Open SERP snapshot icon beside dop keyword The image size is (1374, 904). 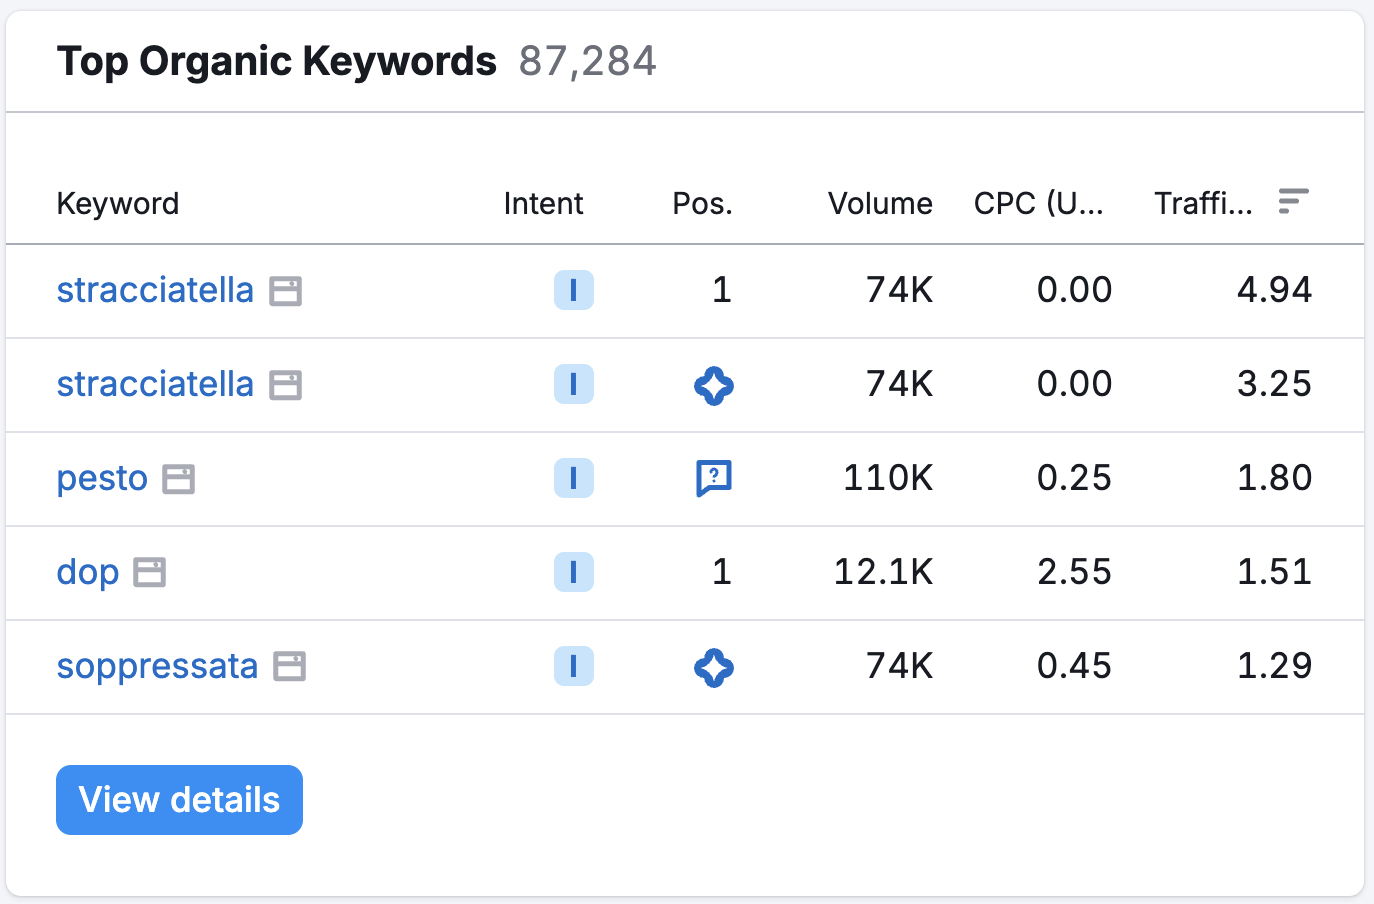tap(150, 573)
